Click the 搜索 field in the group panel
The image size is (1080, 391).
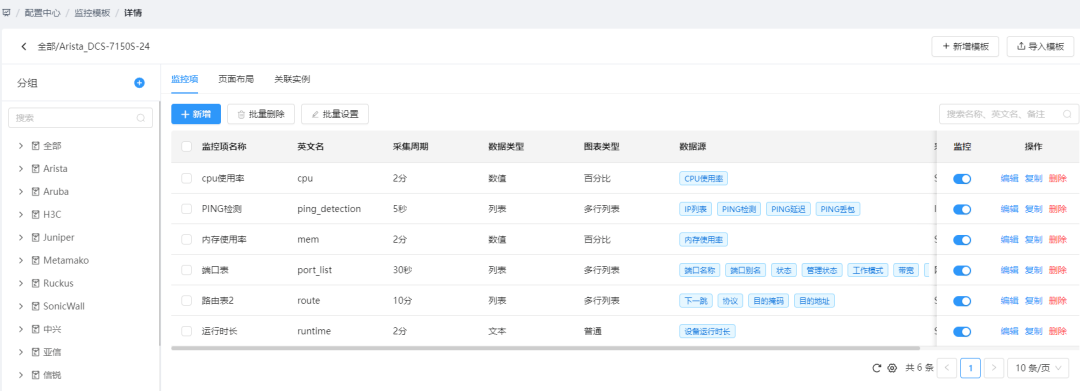click(x=81, y=118)
